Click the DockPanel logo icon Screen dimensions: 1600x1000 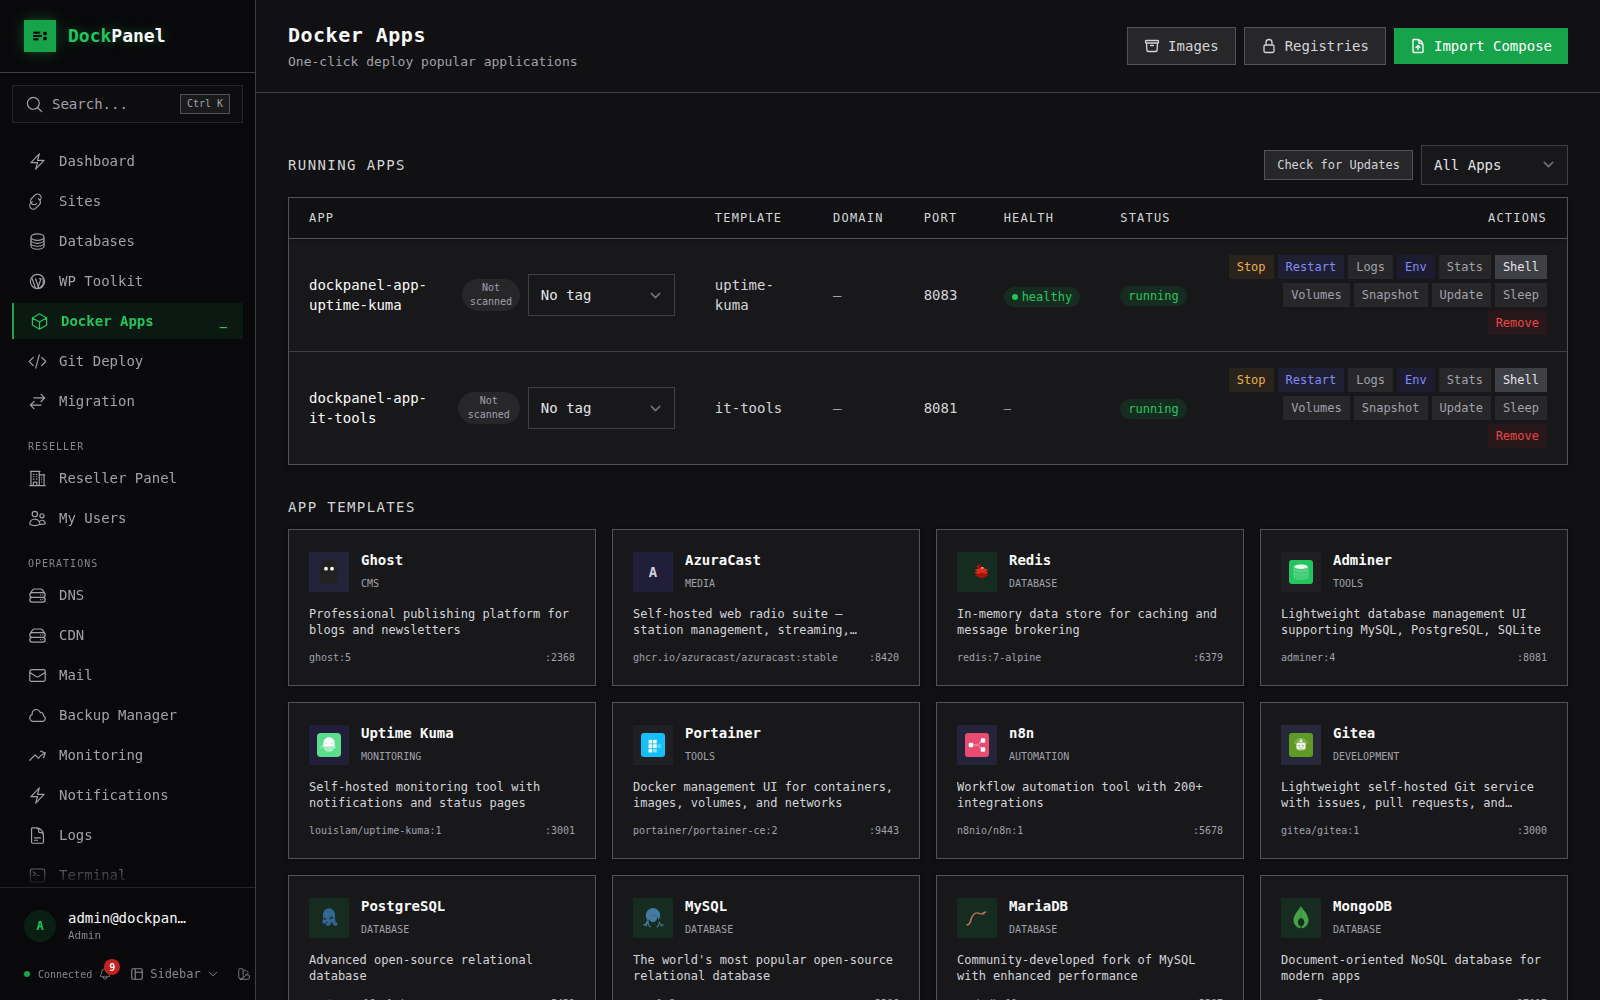(40, 36)
